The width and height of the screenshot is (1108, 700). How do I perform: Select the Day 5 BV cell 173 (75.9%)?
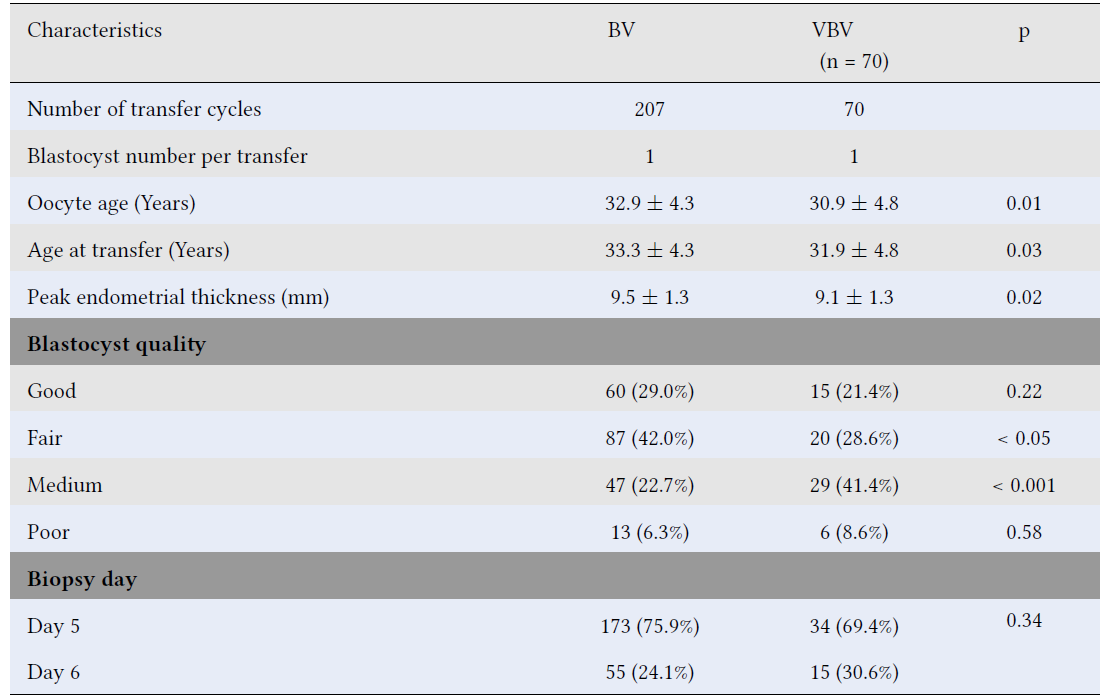(x=649, y=627)
